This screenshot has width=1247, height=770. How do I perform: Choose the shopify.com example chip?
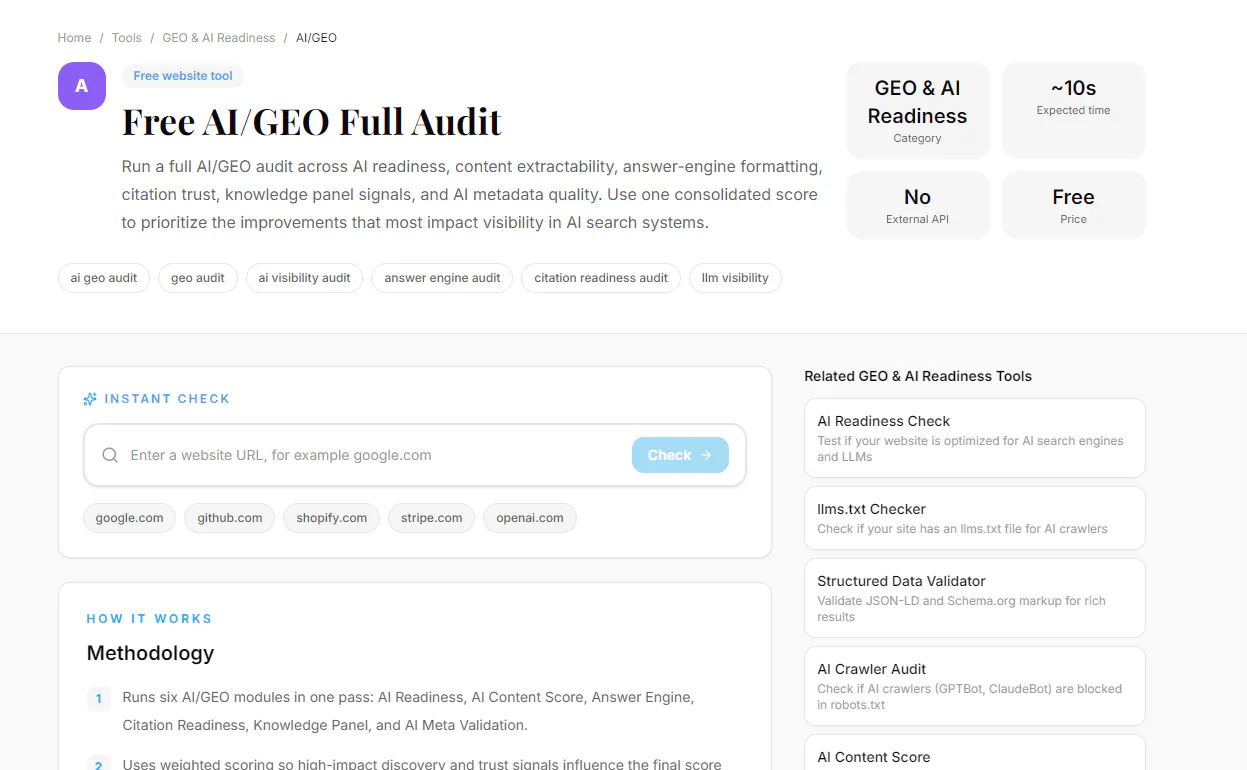(x=332, y=518)
